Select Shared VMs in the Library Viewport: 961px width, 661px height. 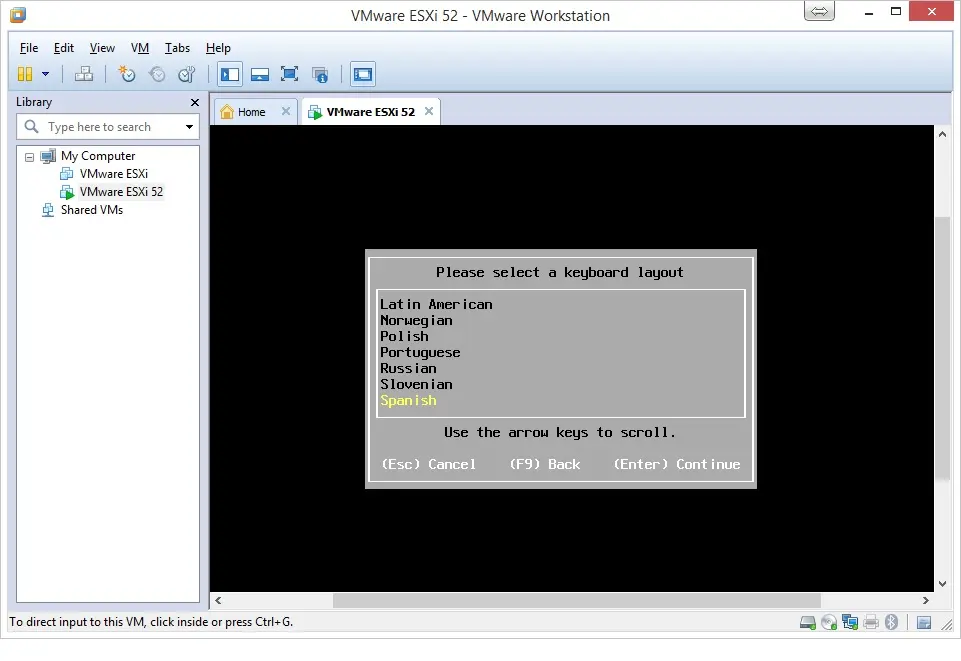92,210
